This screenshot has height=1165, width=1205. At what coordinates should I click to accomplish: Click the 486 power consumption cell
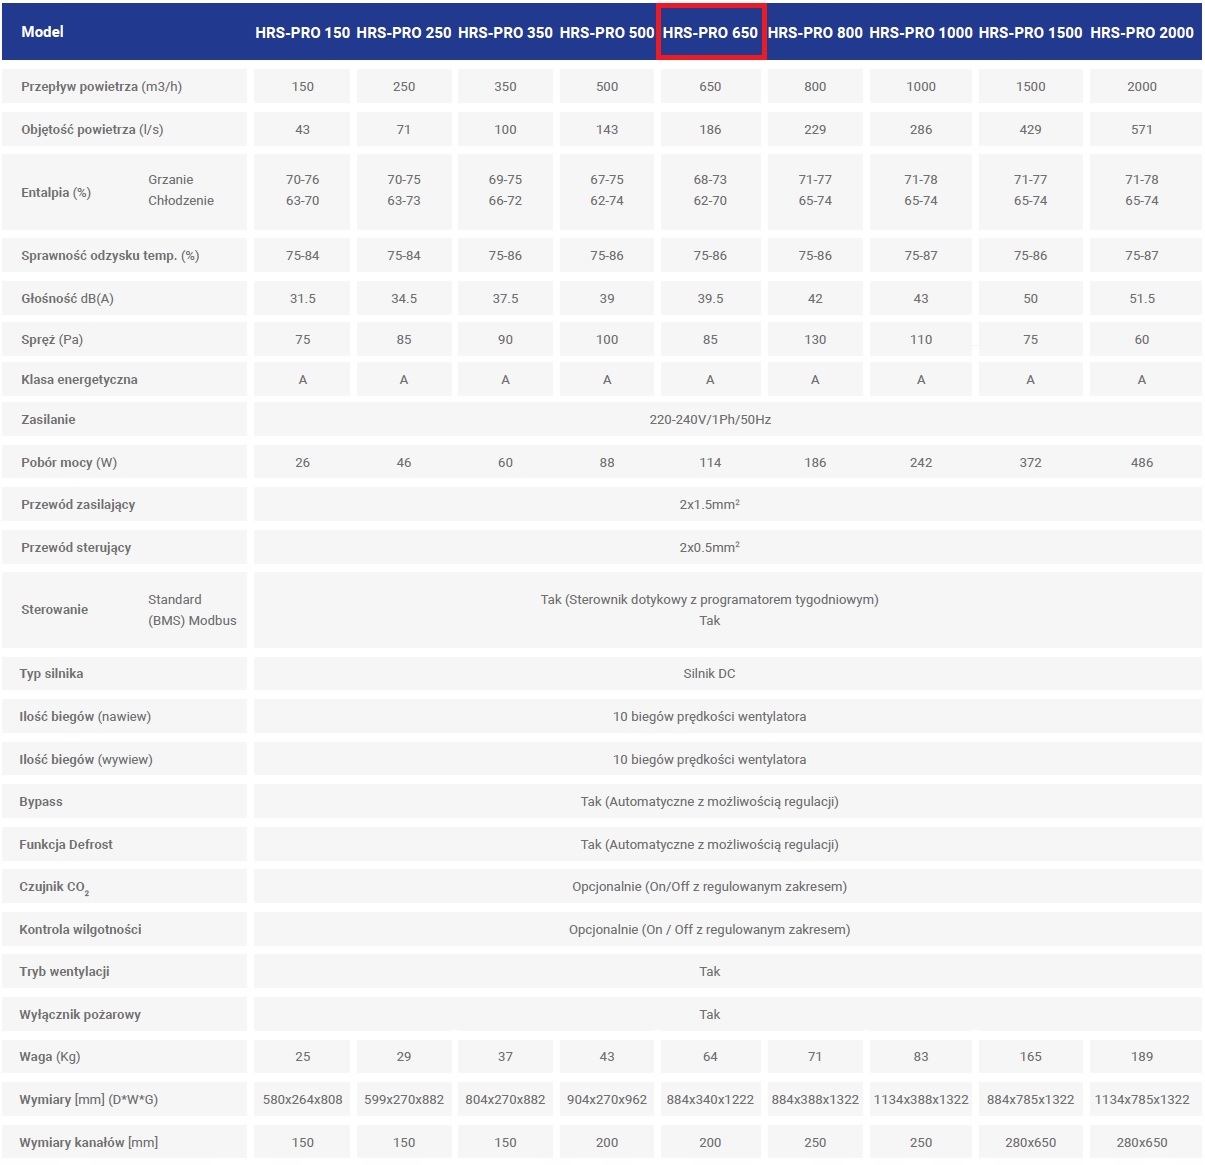[x=1142, y=463]
